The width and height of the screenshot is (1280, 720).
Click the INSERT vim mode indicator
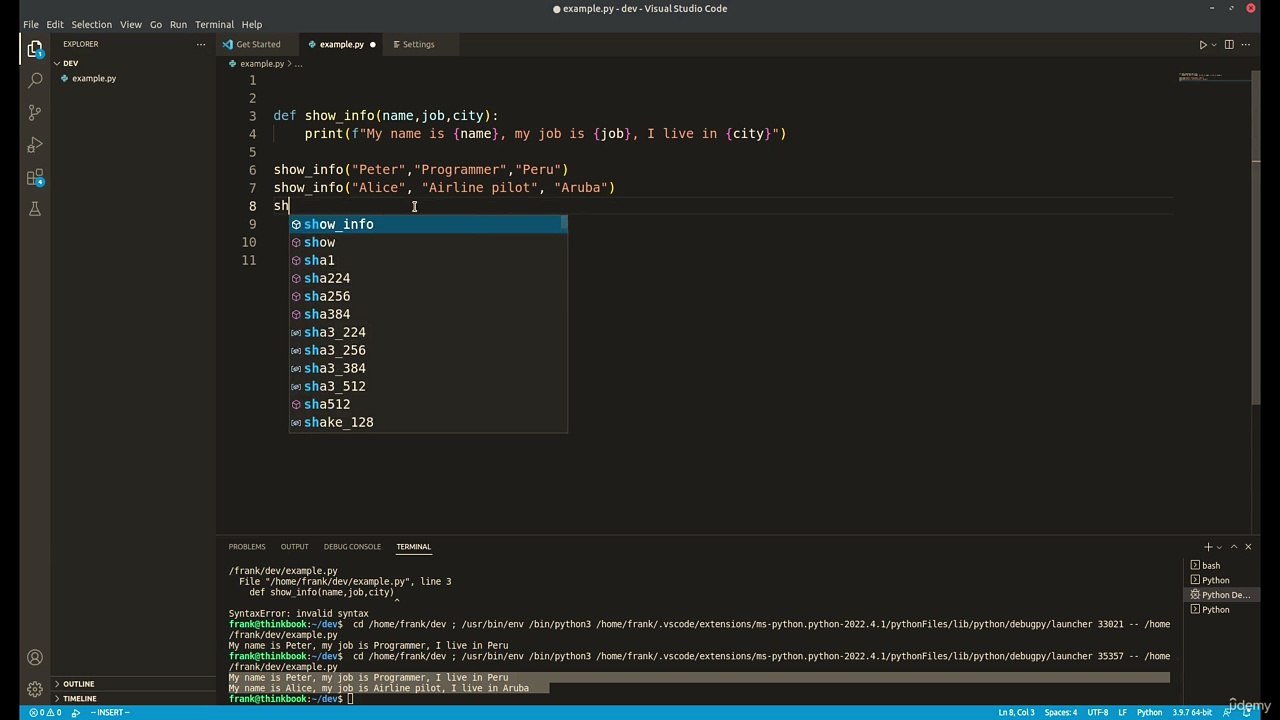110,713
